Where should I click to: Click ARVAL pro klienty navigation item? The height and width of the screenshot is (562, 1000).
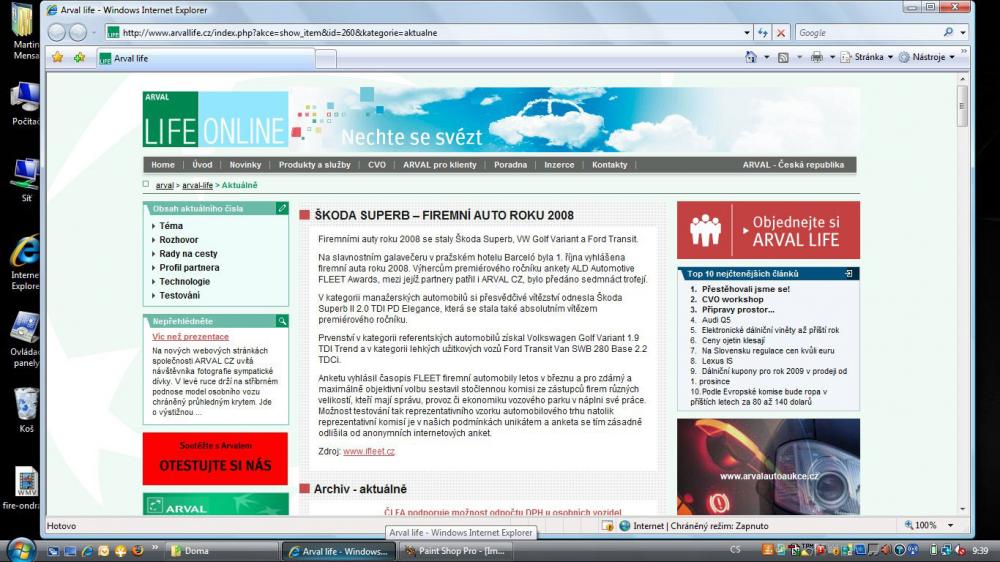pyautogui.click(x=439, y=165)
